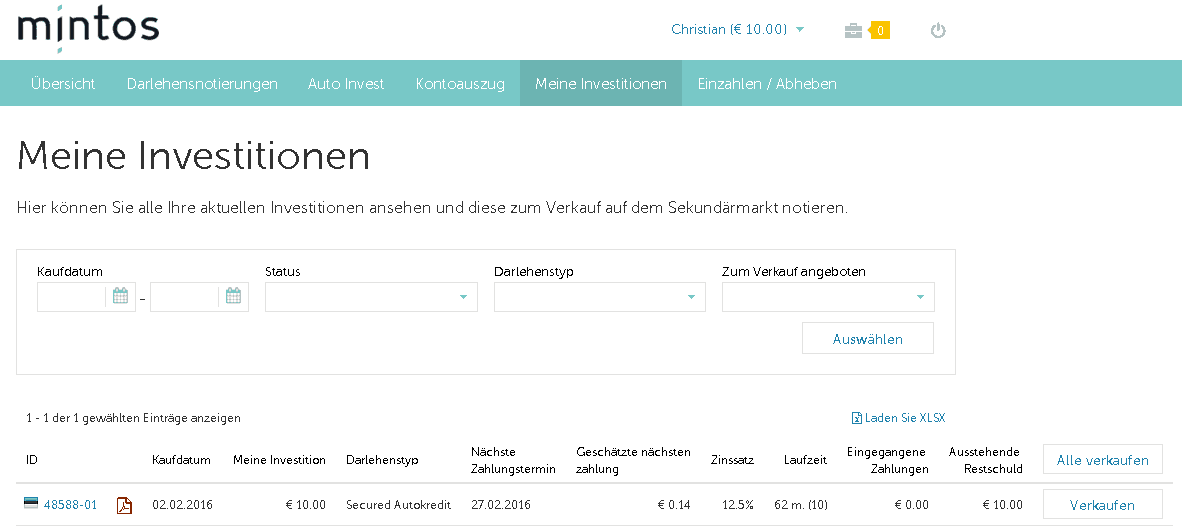Open the briefcase portfolio icon
The height and width of the screenshot is (530, 1182).
coord(853,30)
